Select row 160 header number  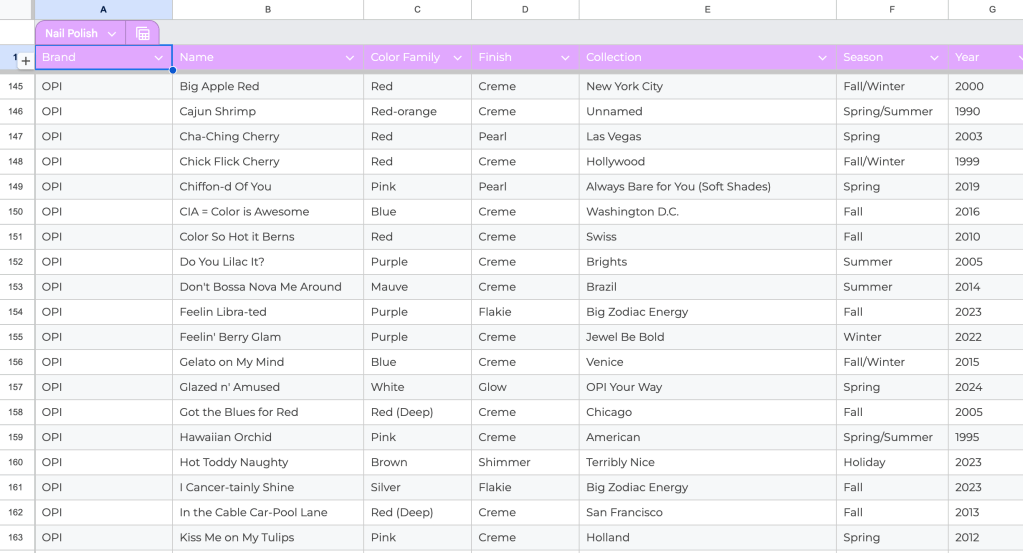pyautogui.click(x=16, y=462)
